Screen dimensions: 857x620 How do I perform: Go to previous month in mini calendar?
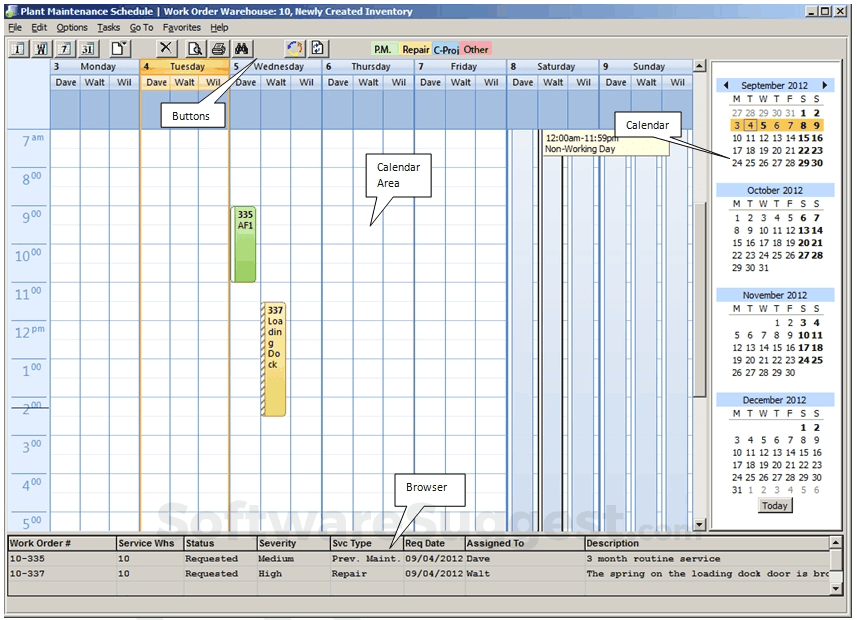[x=726, y=86]
